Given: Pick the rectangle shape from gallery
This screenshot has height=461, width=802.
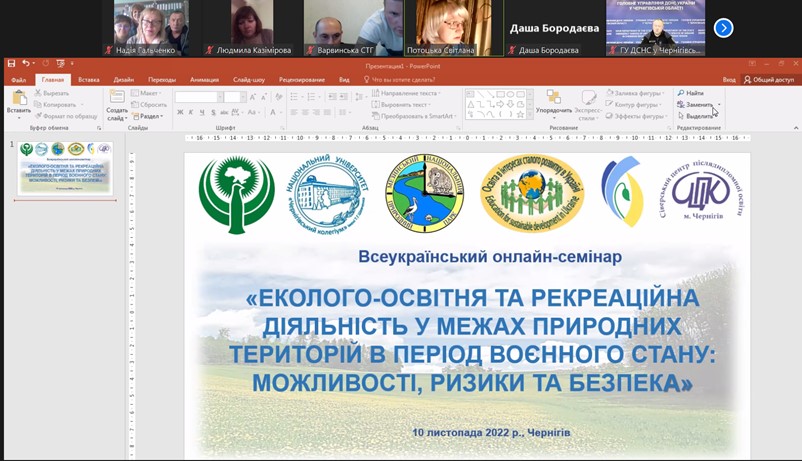Looking at the screenshot, I should (500, 94).
